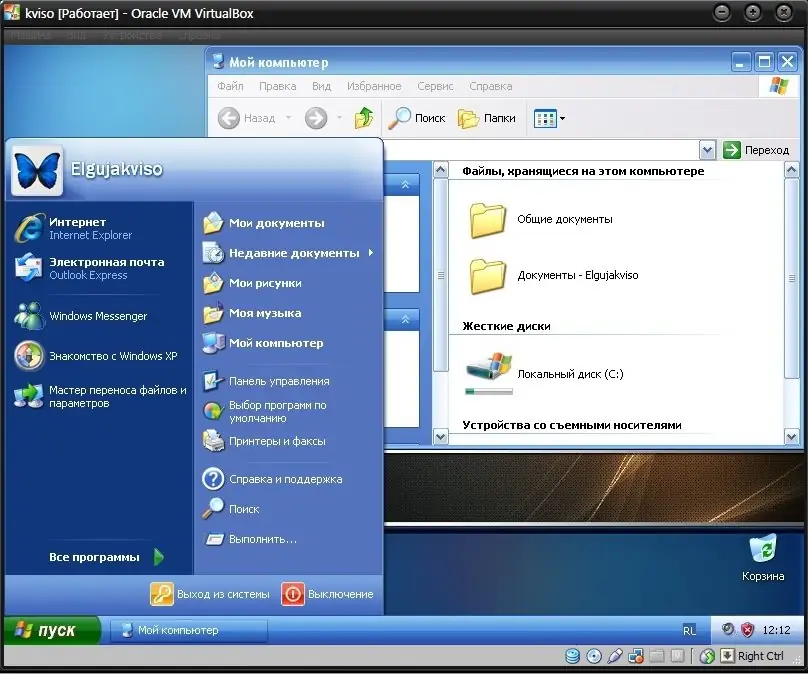Expand the address bar dropdown
Viewport: 808px width, 674px height.
(x=708, y=150)
